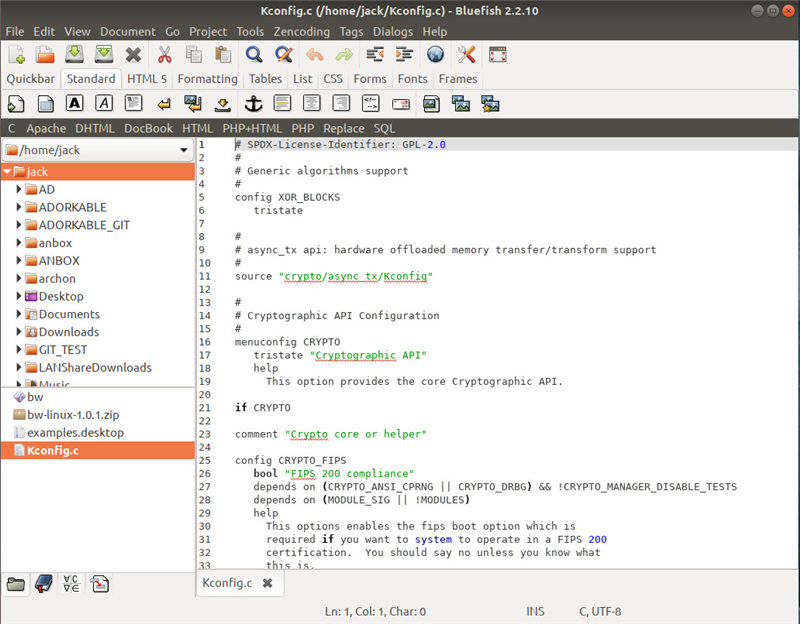Insert line break with return arrow icon
The image size is (800, 624).
click(x=164, y=104)
